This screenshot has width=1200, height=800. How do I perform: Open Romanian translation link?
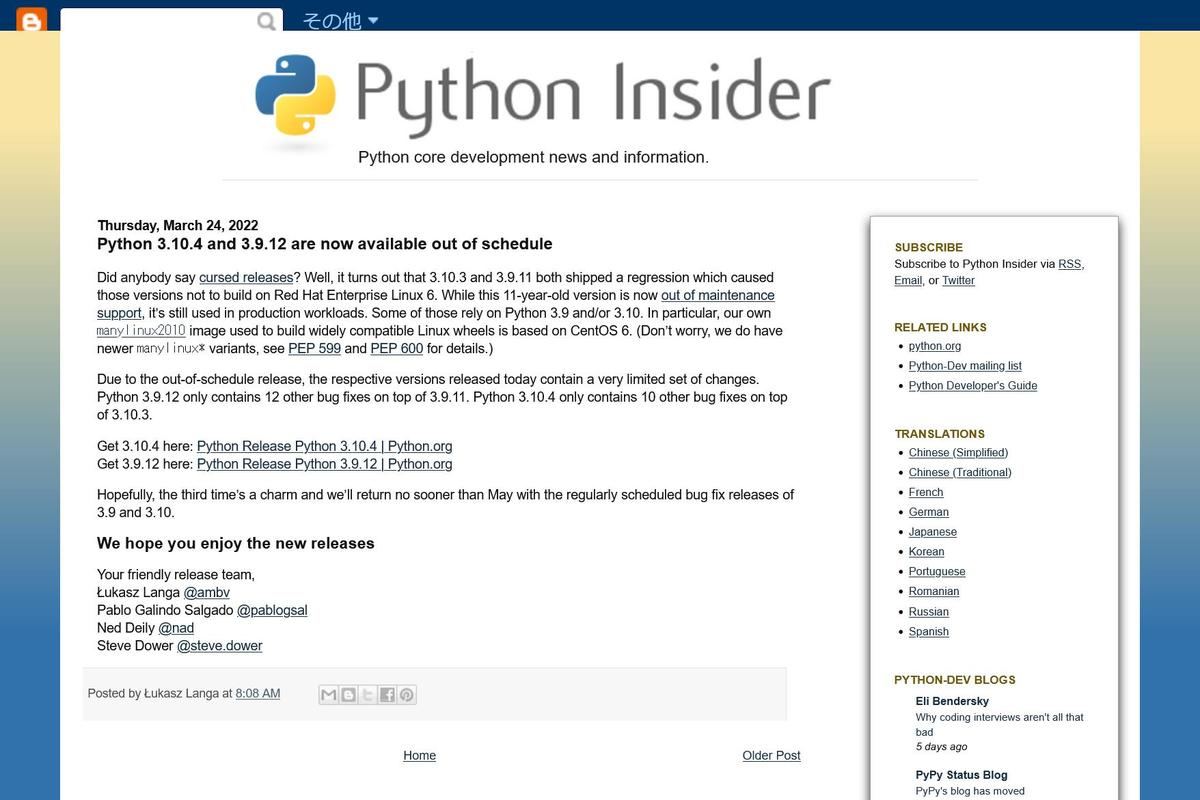(x=934, y=592)
